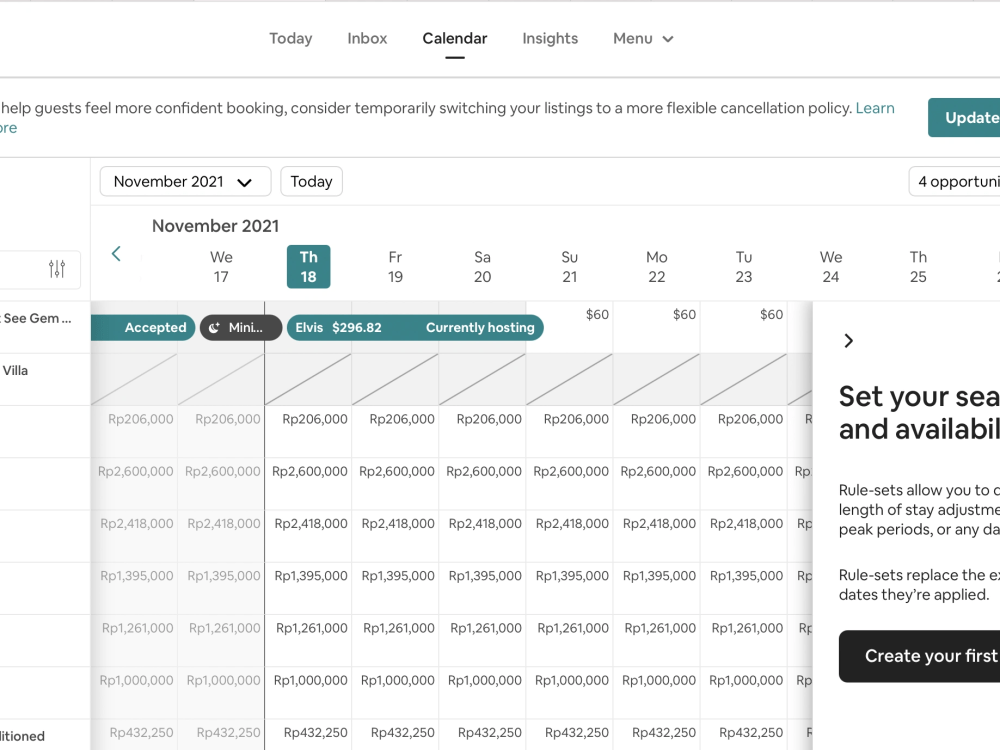
Task: Click the $60 price cell under Su 21
Action: click(x=570, y=327)
